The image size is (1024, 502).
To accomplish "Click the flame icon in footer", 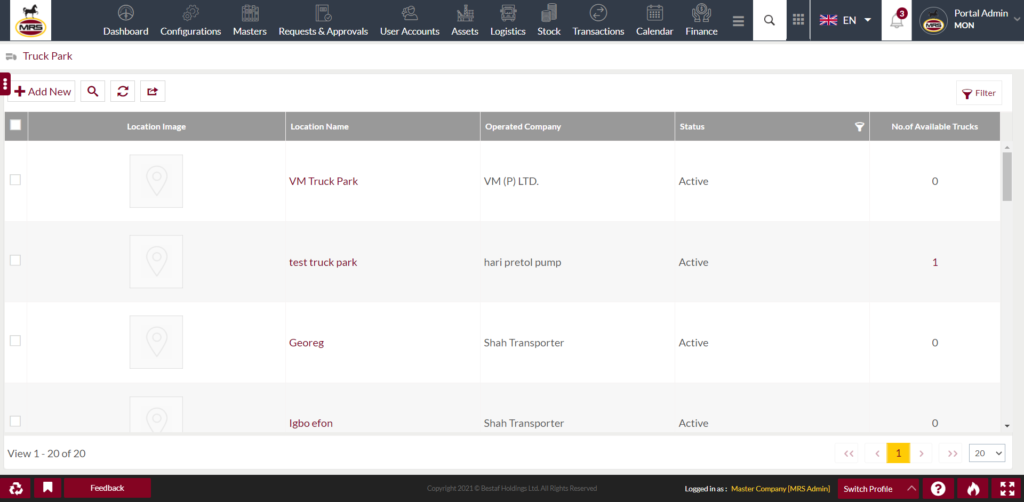I will 973,488.
